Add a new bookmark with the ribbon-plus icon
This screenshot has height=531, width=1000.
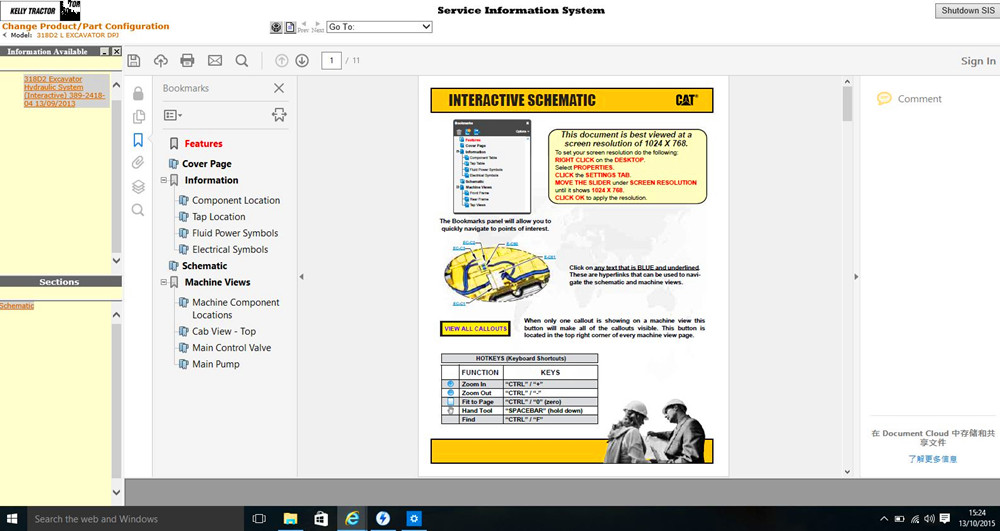tap(279, 115)
